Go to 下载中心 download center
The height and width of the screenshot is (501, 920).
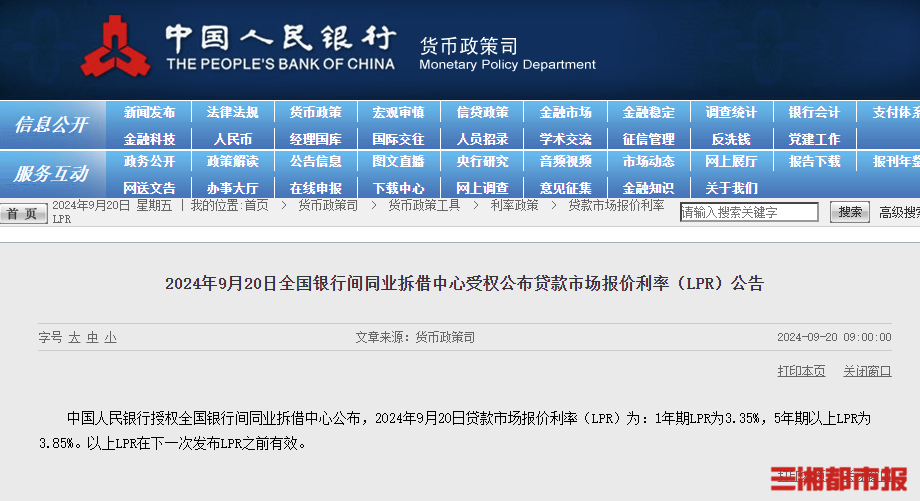pyautogui.click(x=398, y=187)
